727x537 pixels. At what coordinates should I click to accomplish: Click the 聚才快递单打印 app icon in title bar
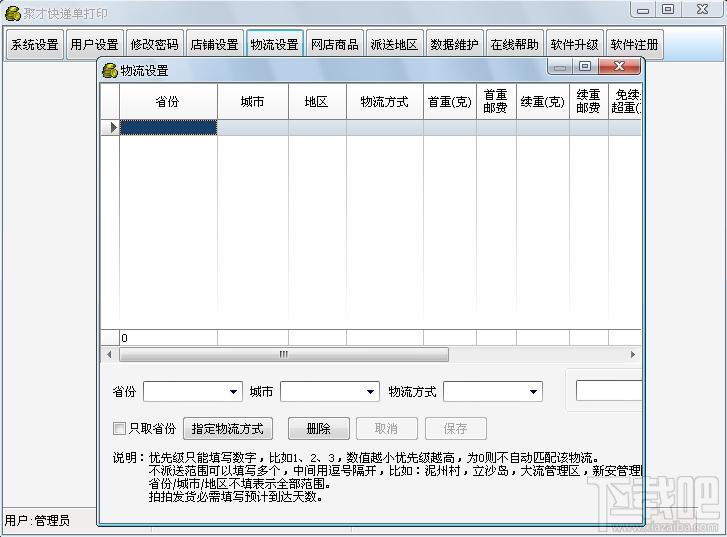click(x=13, y=13)
